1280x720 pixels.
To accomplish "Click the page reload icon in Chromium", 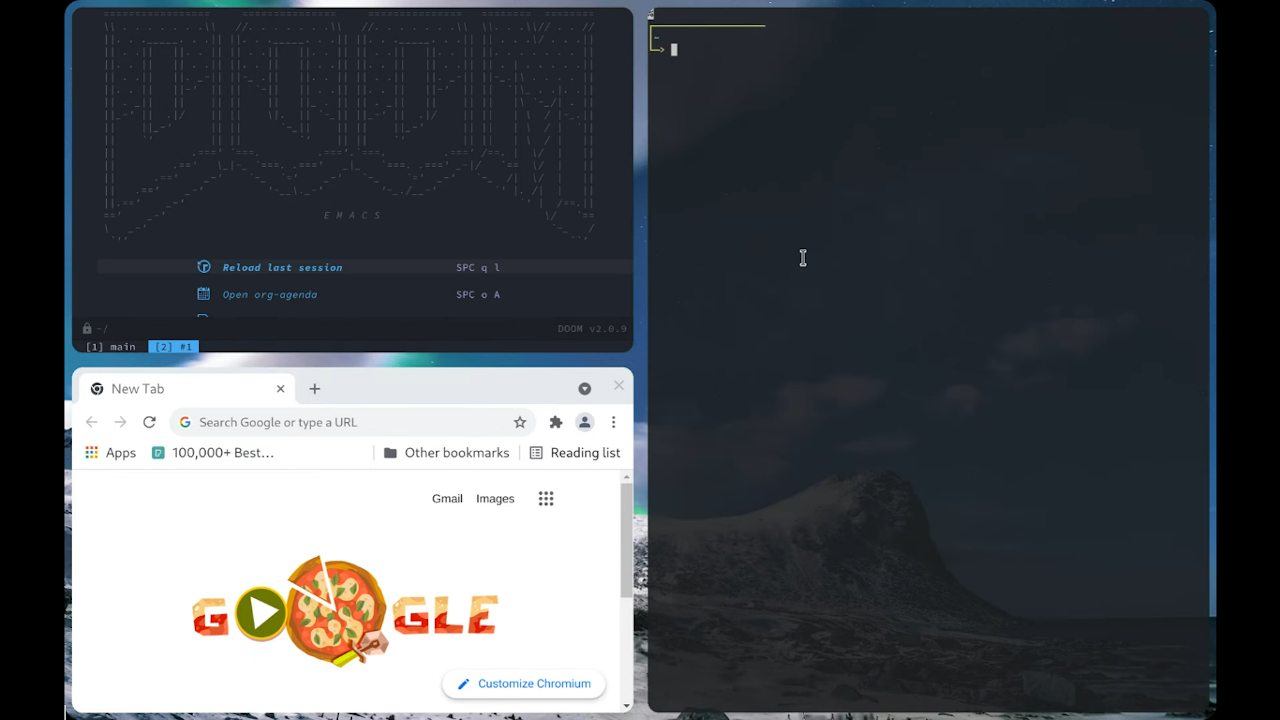I will click(148, 422).
